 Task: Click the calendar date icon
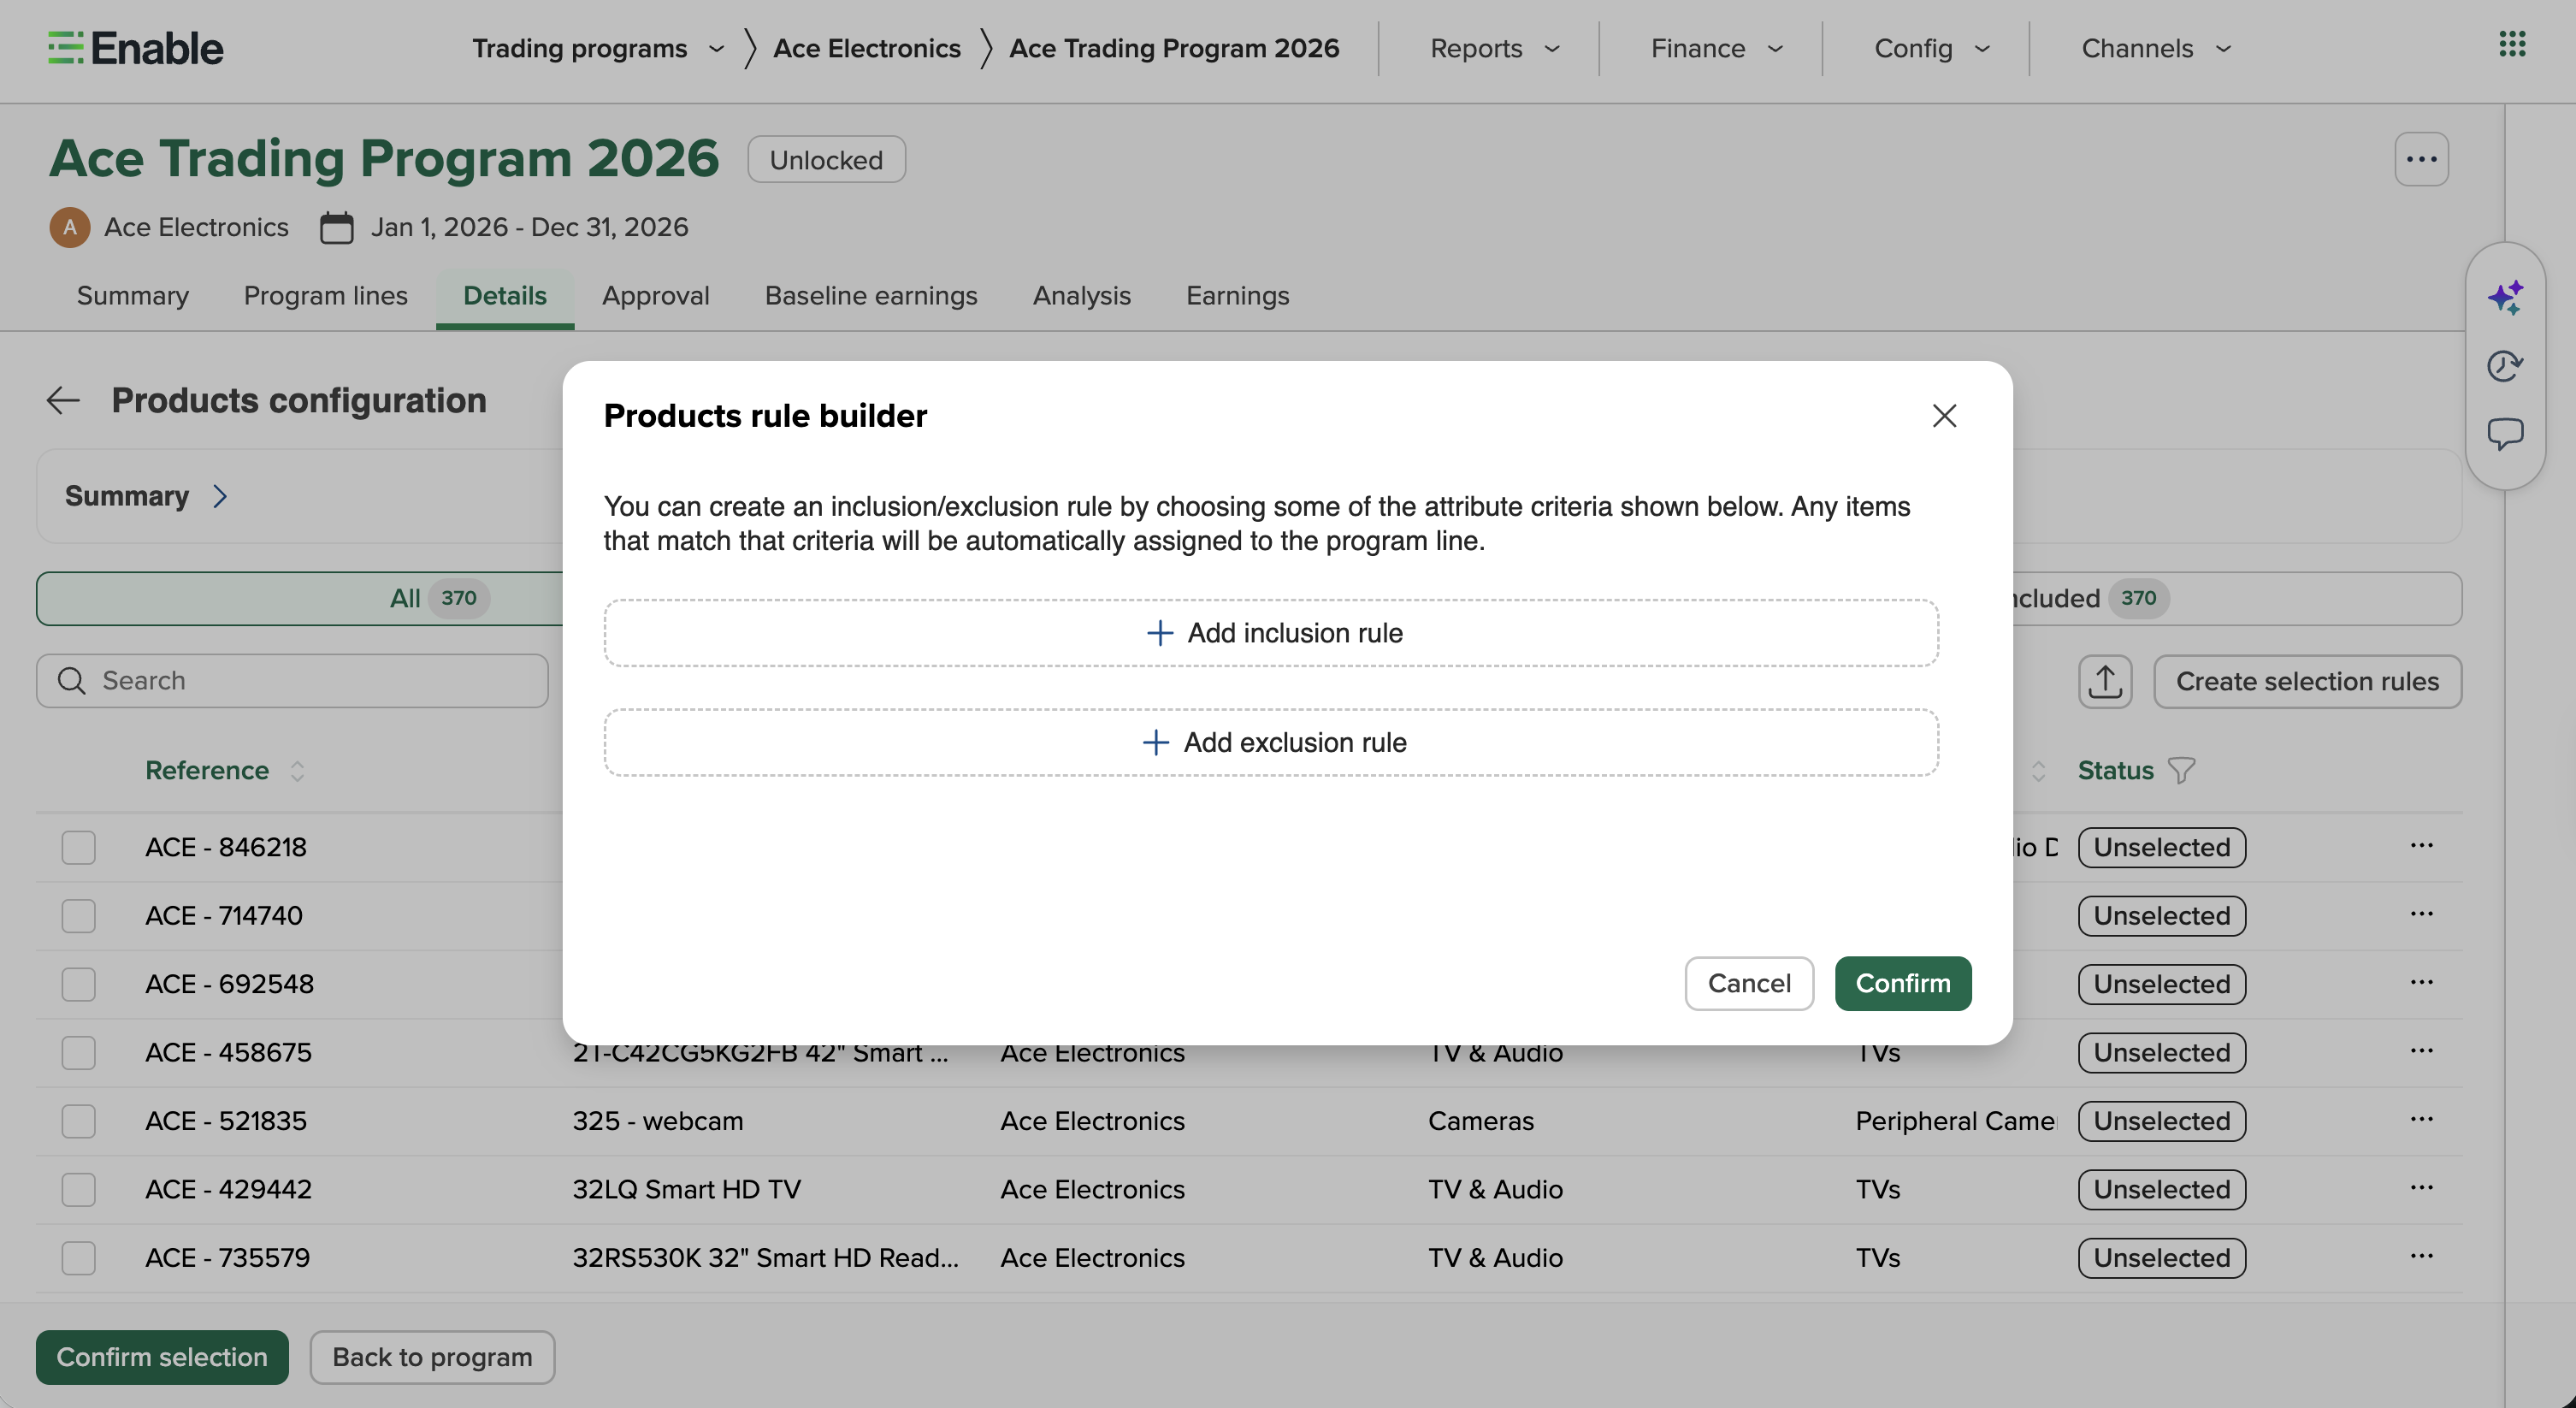(x=336, y=228)
